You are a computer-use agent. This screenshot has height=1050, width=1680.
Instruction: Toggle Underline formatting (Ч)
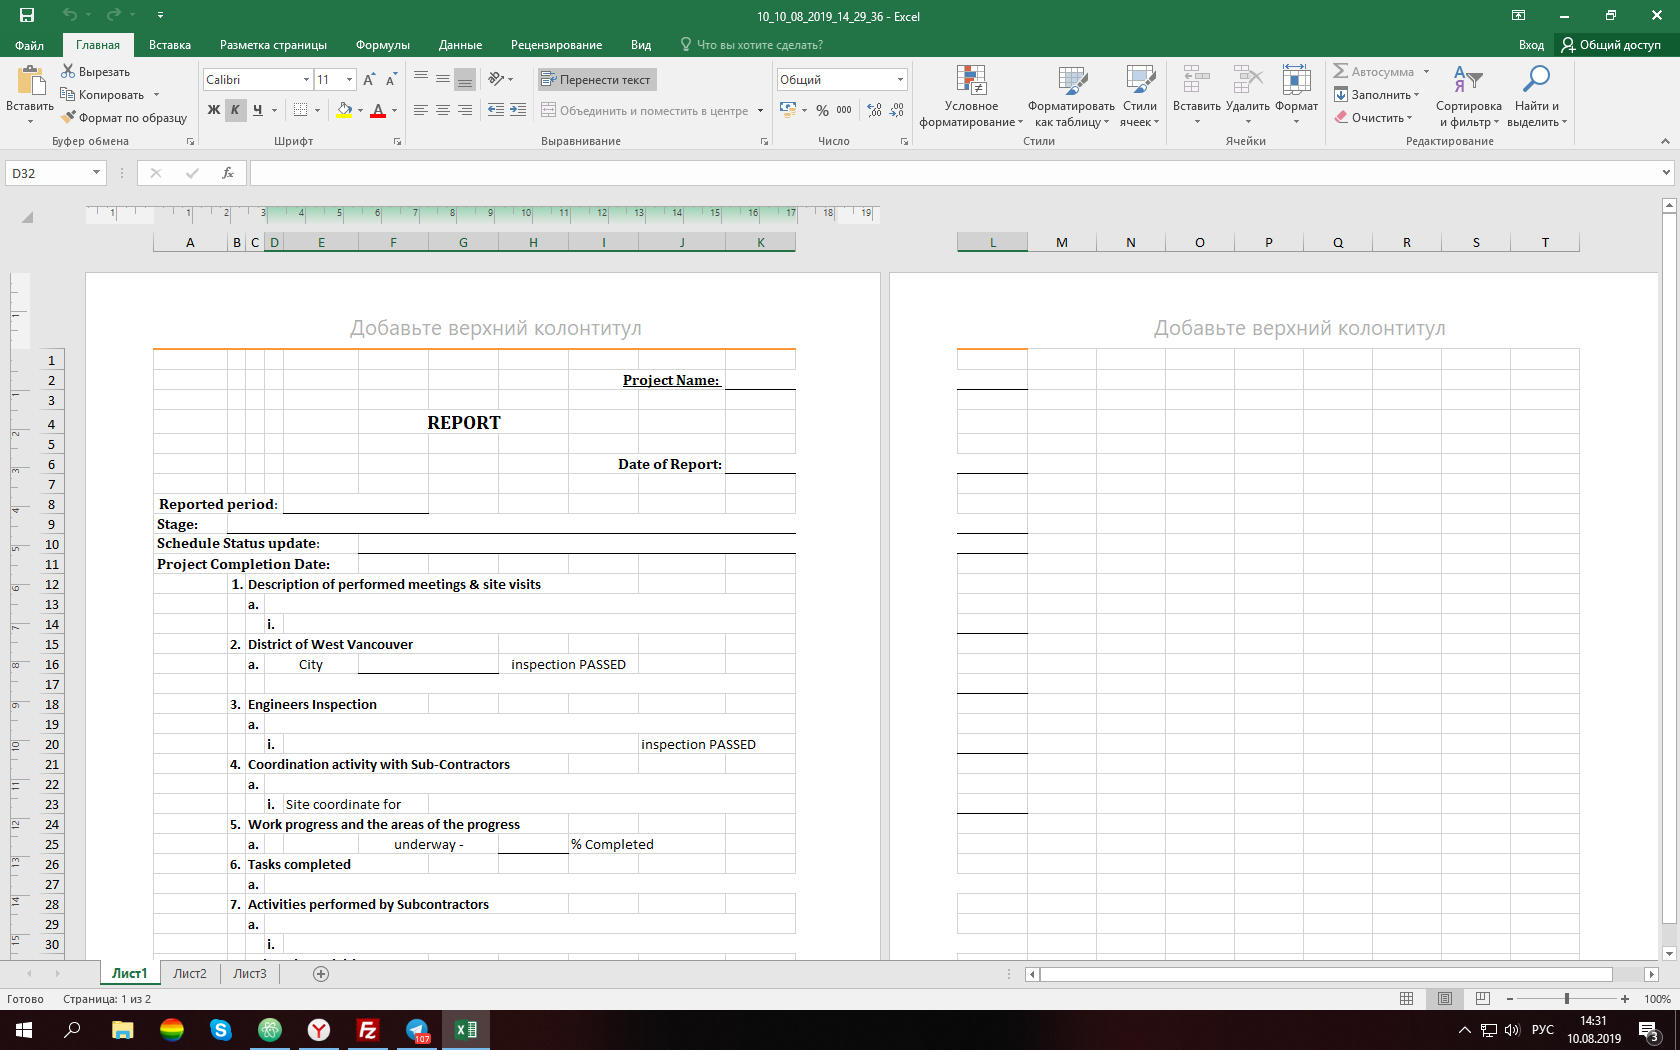(x=257, y=110)
